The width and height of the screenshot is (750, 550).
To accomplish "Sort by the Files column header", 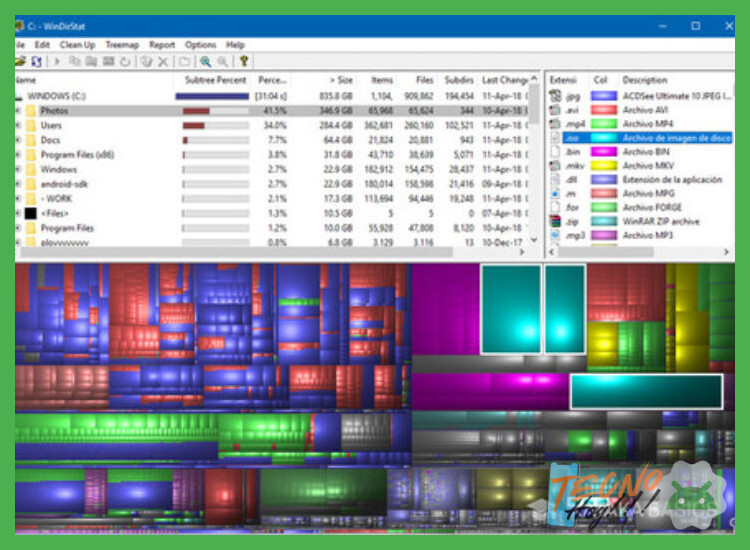I will pos(424,80).
